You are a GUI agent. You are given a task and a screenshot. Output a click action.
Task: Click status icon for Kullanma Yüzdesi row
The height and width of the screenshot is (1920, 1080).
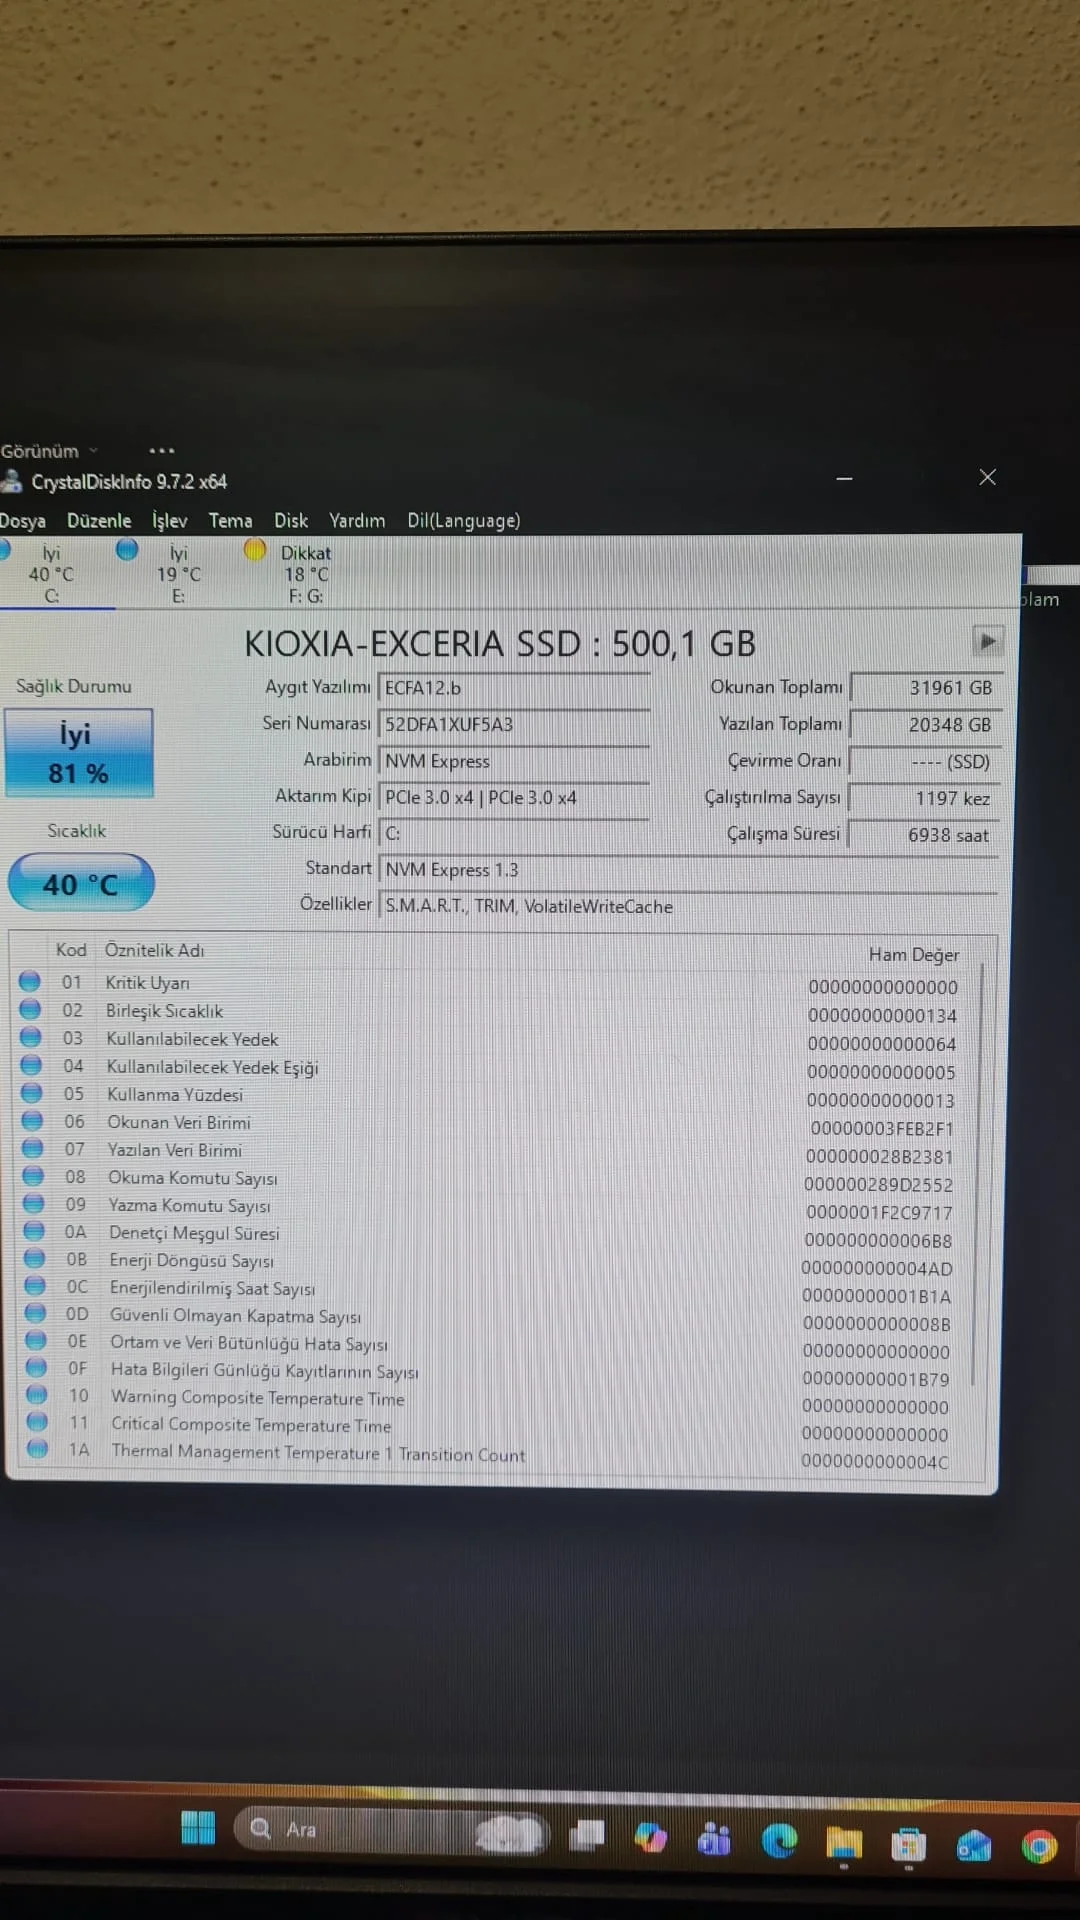pyautogui.click(x=32, y=1093)
